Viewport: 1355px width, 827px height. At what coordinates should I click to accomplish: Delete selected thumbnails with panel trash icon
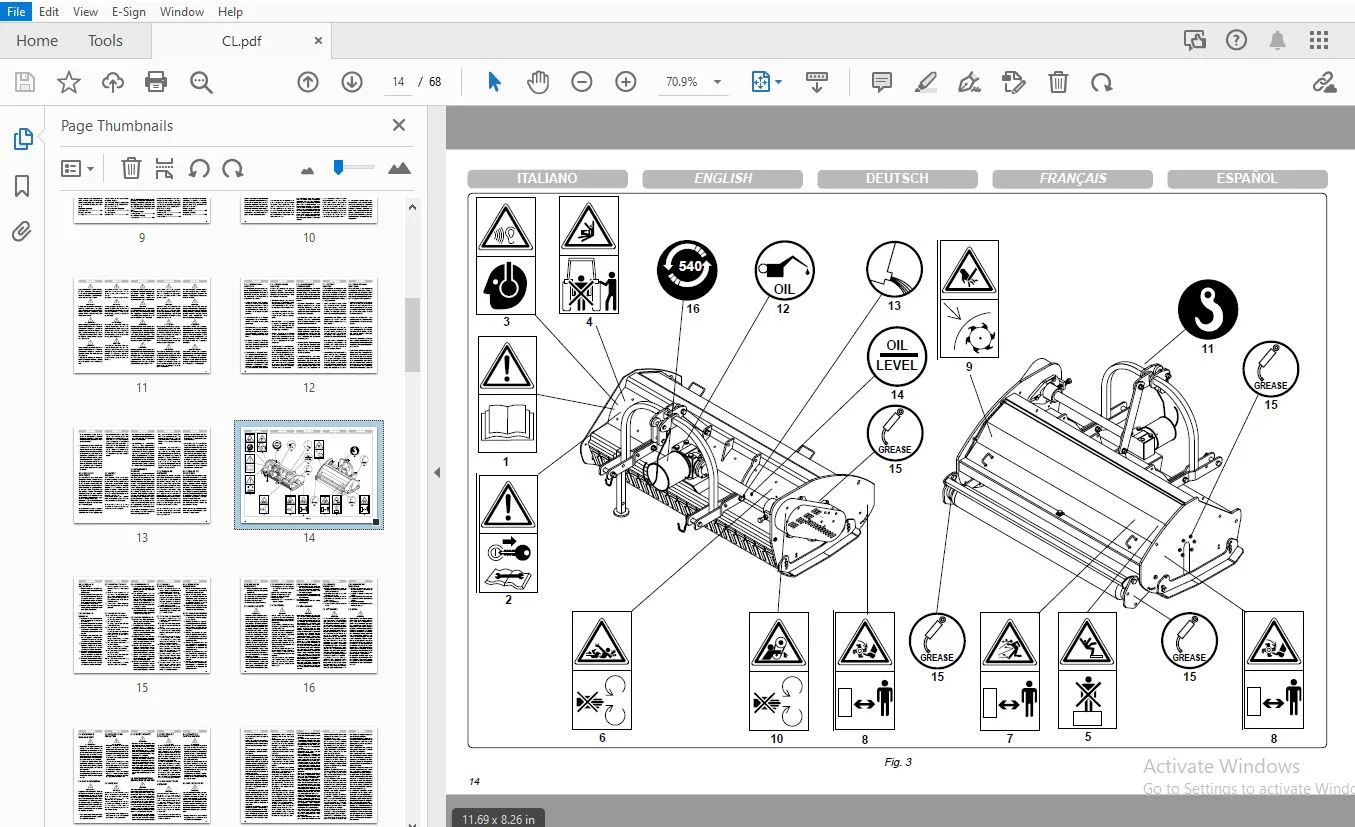pyautogui.click(x=131, y=168)
